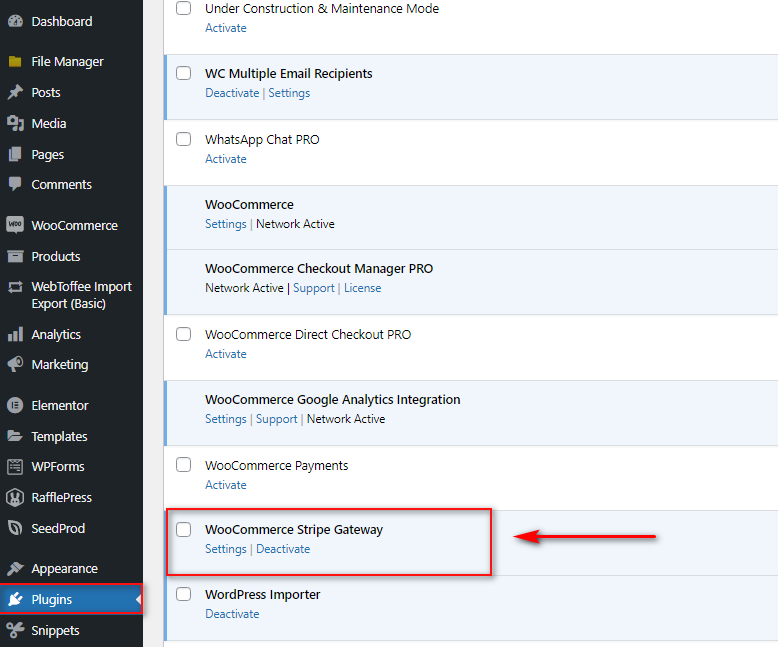Click the Pages document icon
Screen dimensions: 778x647
pos(15,154)
